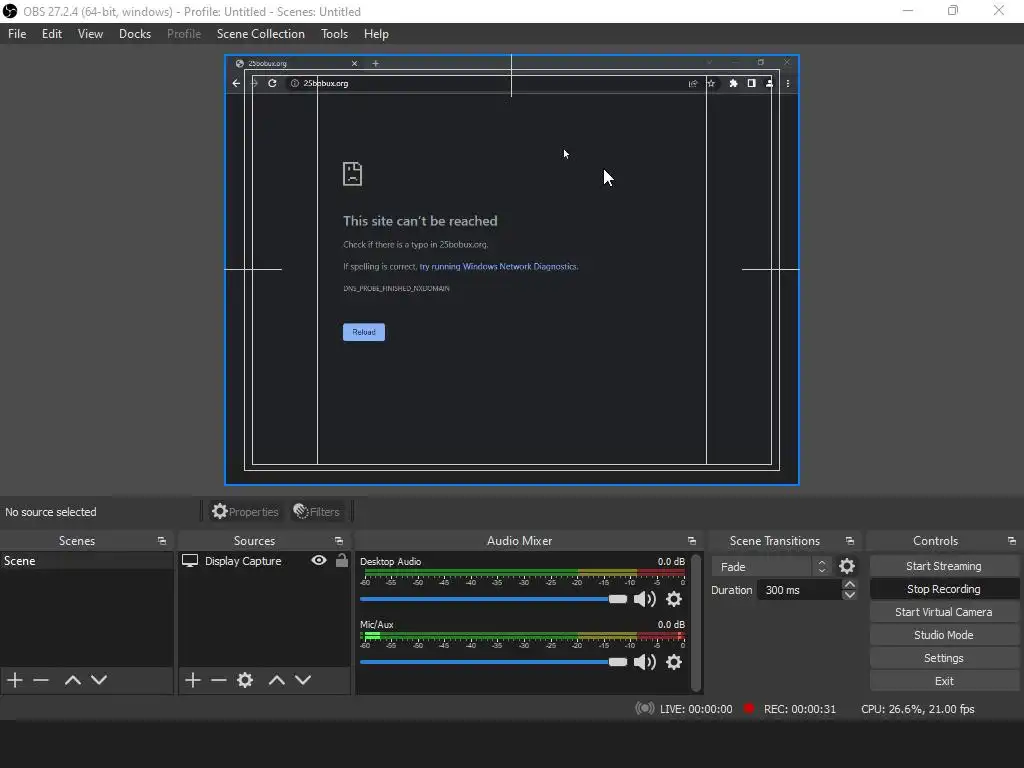This screenshot has height=768, width=1024.
Task: Start the Virtual Camera
Action: tap(944, 612)
